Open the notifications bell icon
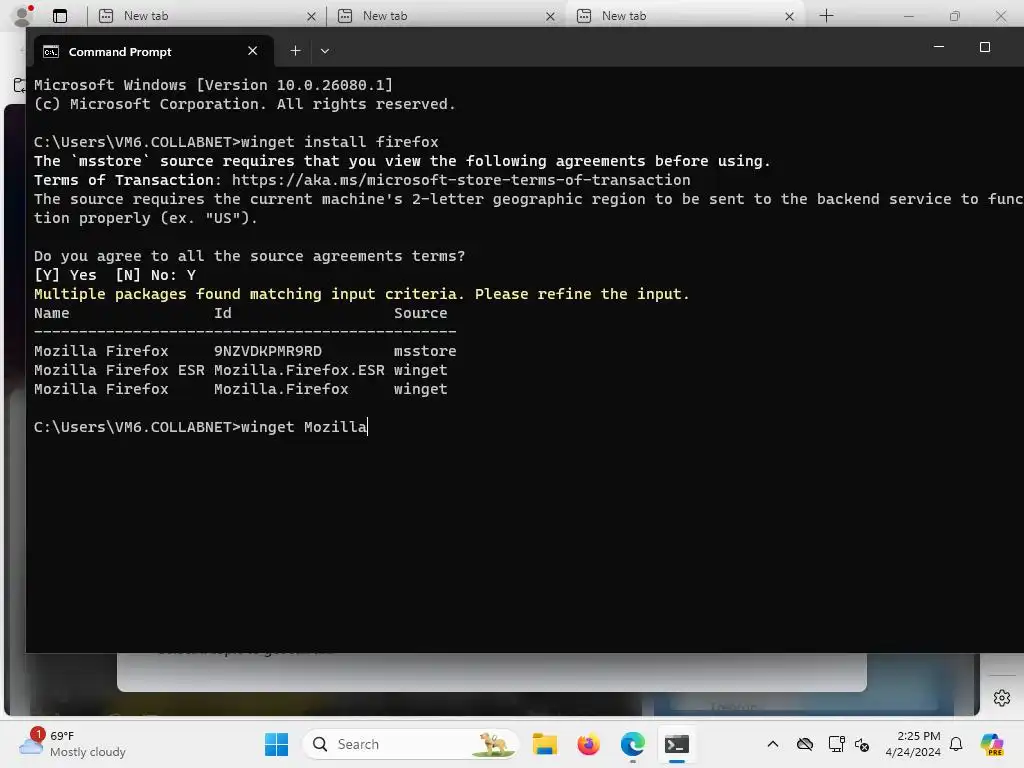The width and height of the screenshot is (1024, 768). (956, 744)
